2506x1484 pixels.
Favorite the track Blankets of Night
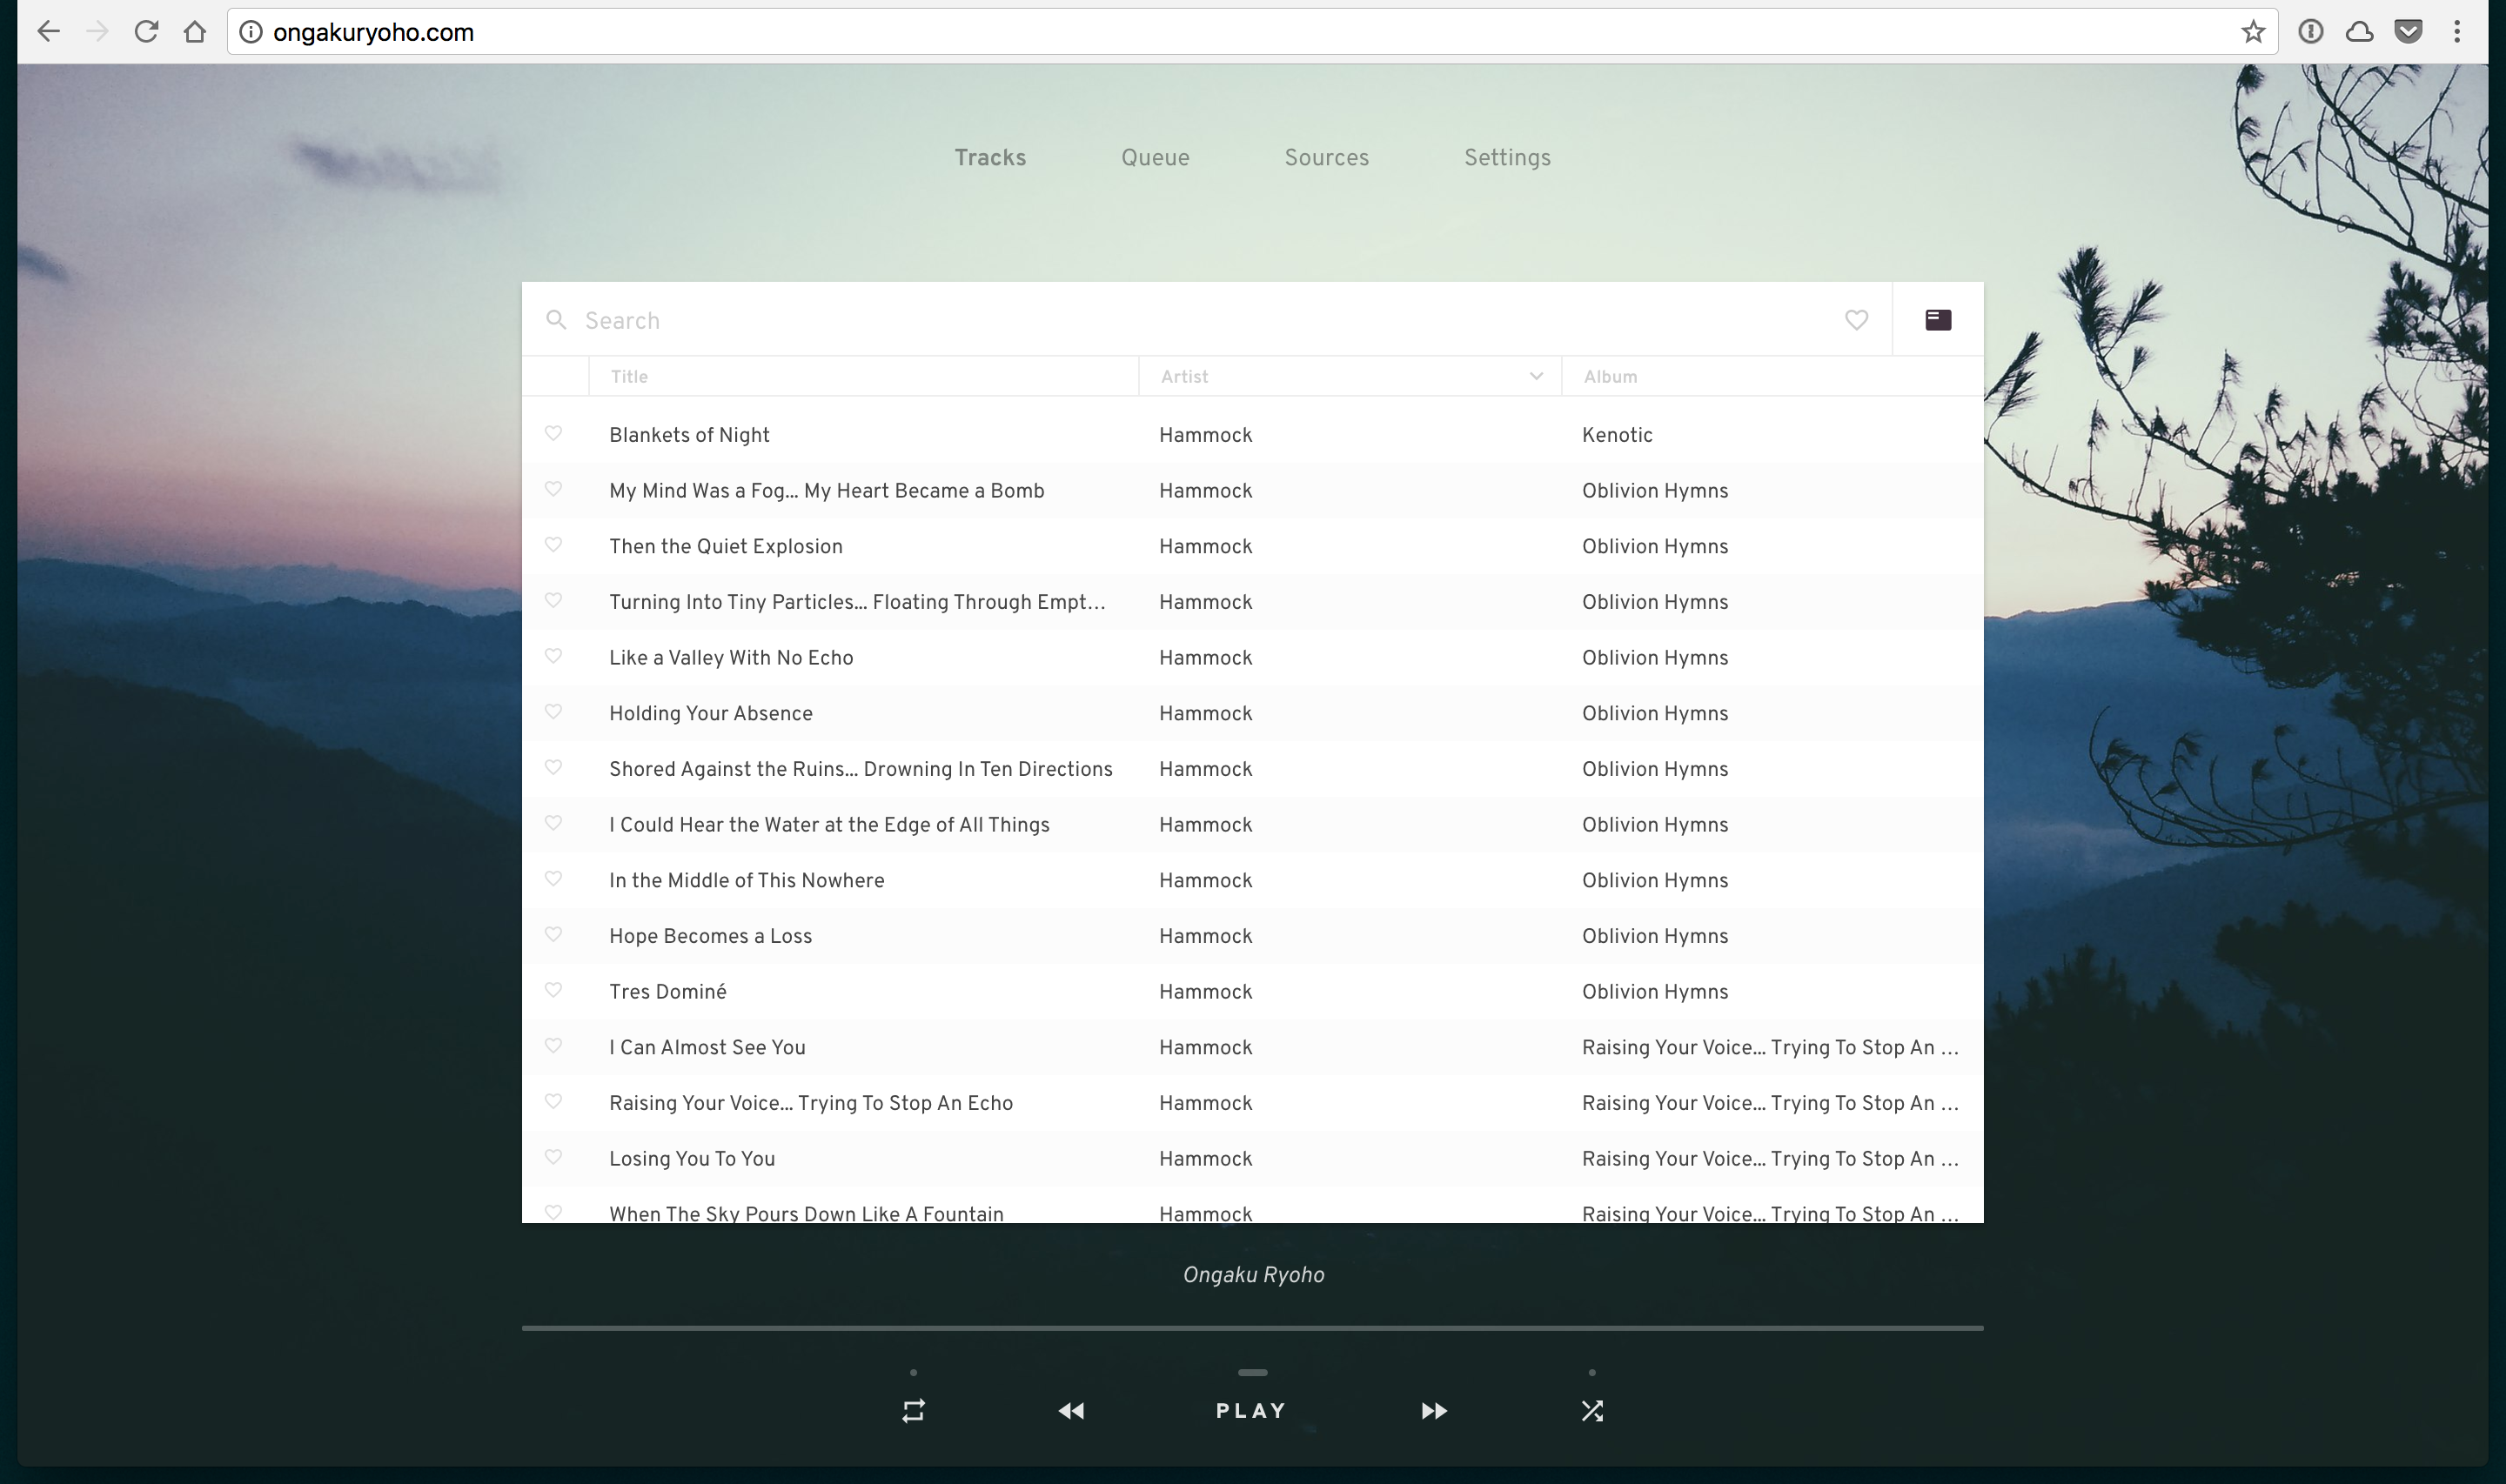point(556,434)
